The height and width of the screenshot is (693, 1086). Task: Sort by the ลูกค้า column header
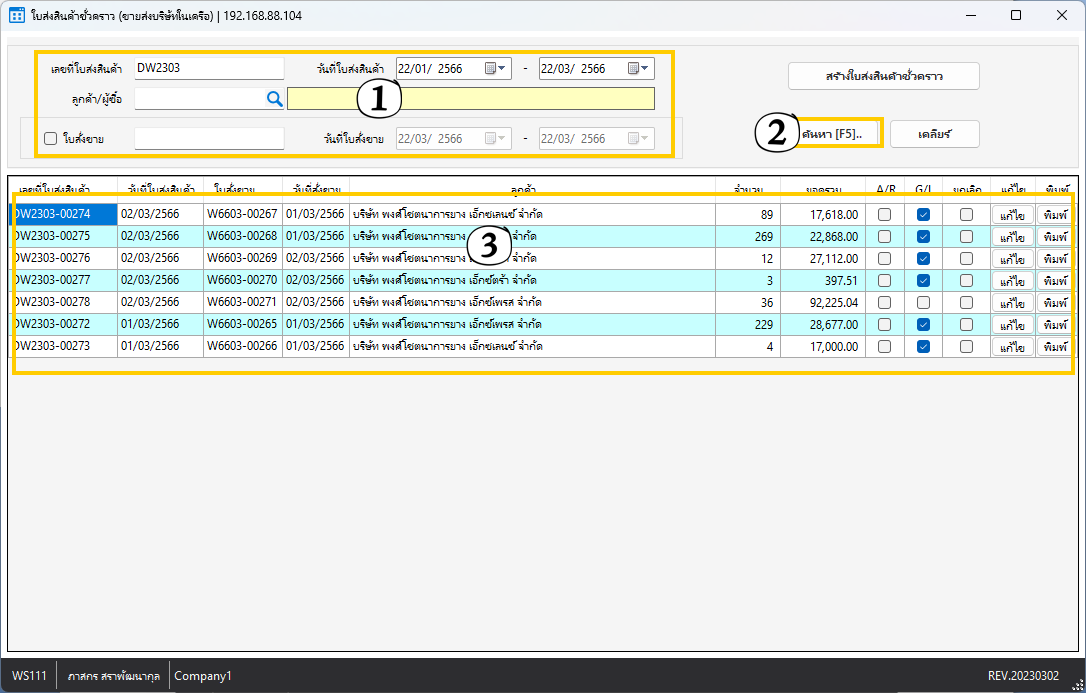point(533,188)
